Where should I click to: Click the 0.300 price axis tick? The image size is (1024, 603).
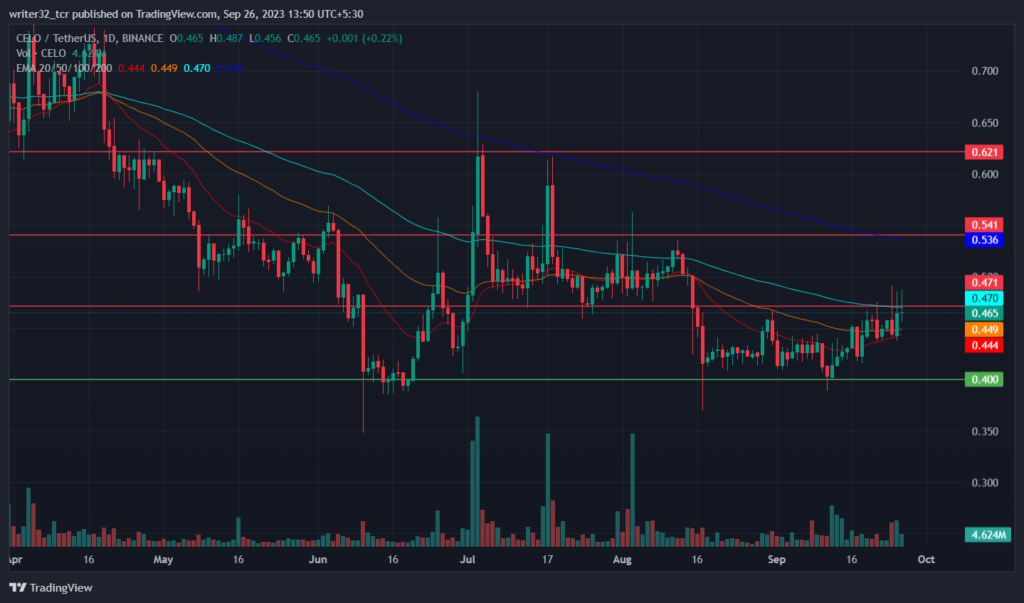pos(985,483)
